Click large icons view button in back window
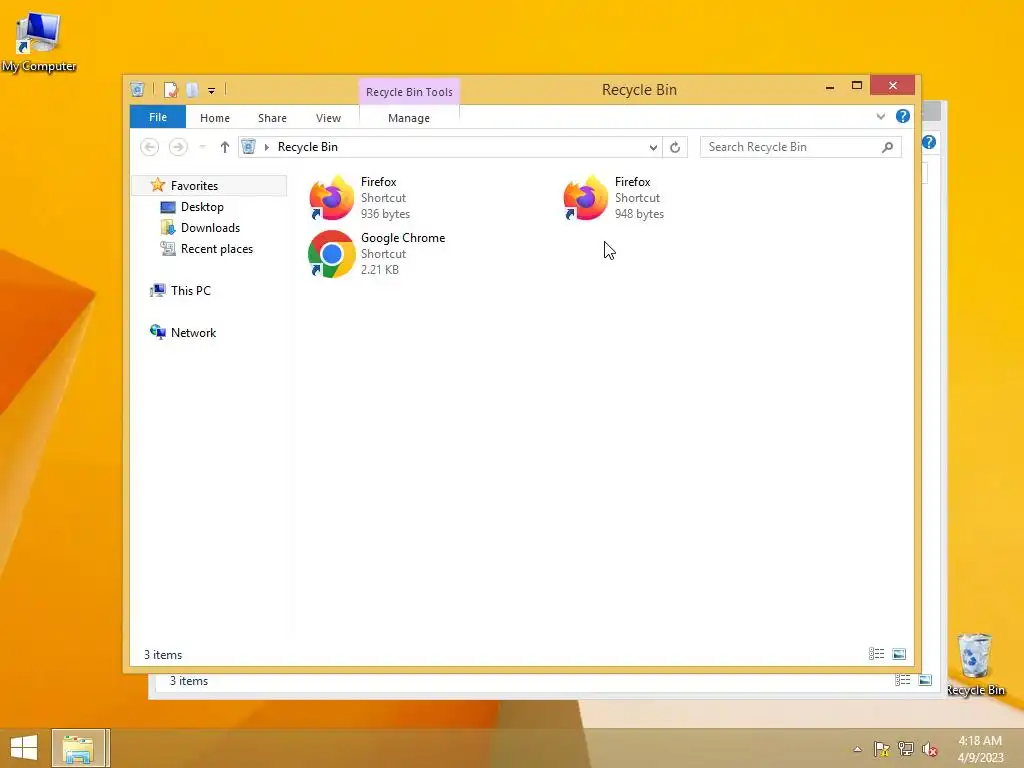This screenshot has height=768, width=1024. click(x=925, y=680)
